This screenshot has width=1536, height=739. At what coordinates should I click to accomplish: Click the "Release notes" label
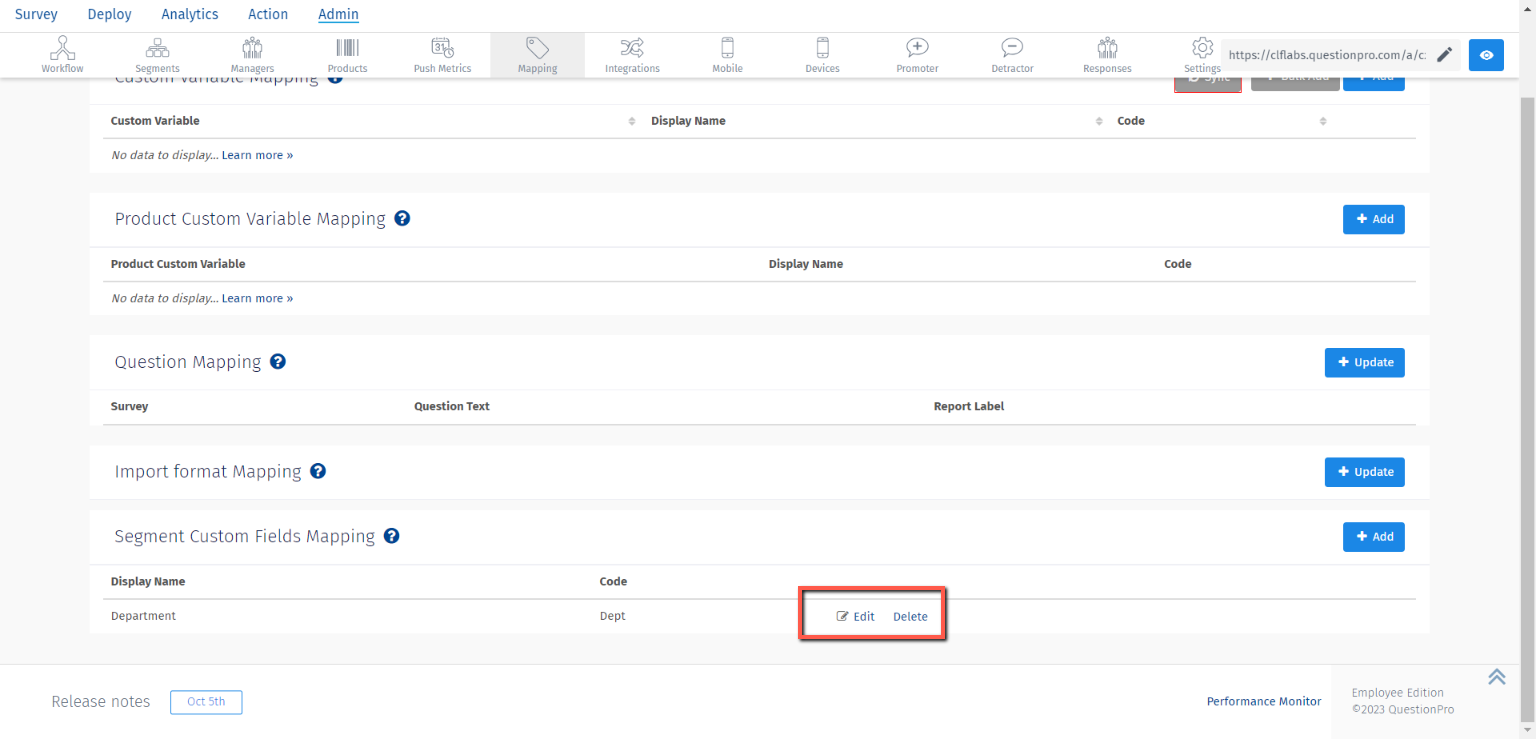tap(101, 702)
